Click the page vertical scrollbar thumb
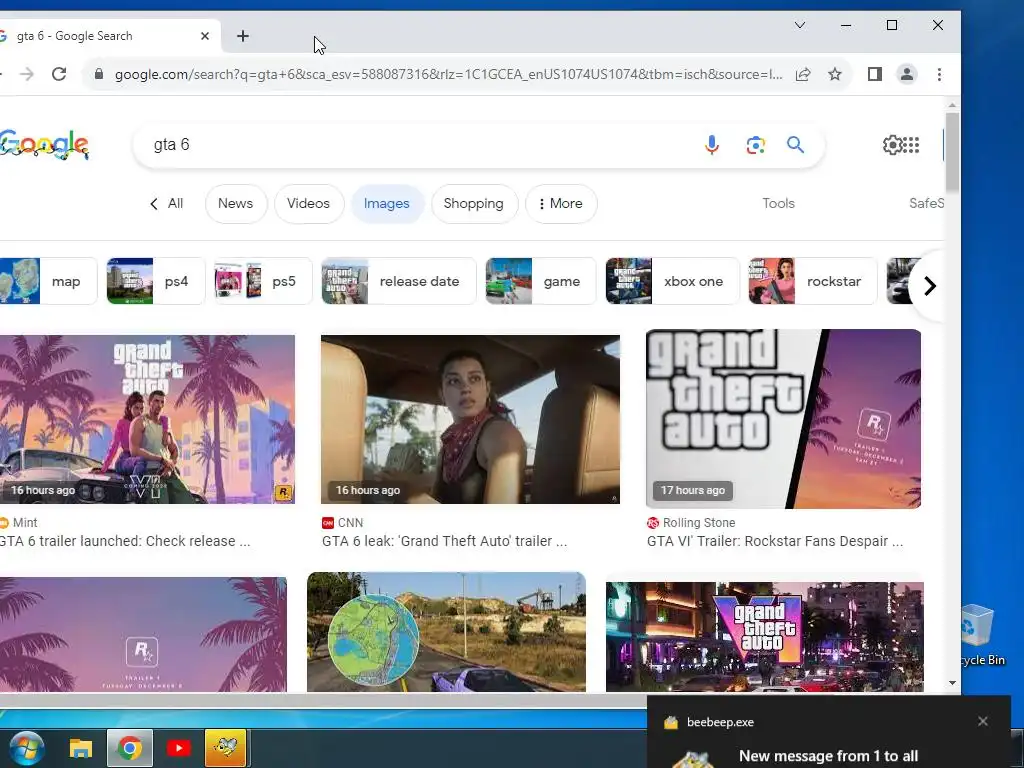The height and width of the screenshot is (768, 1024). coord(952,152)
